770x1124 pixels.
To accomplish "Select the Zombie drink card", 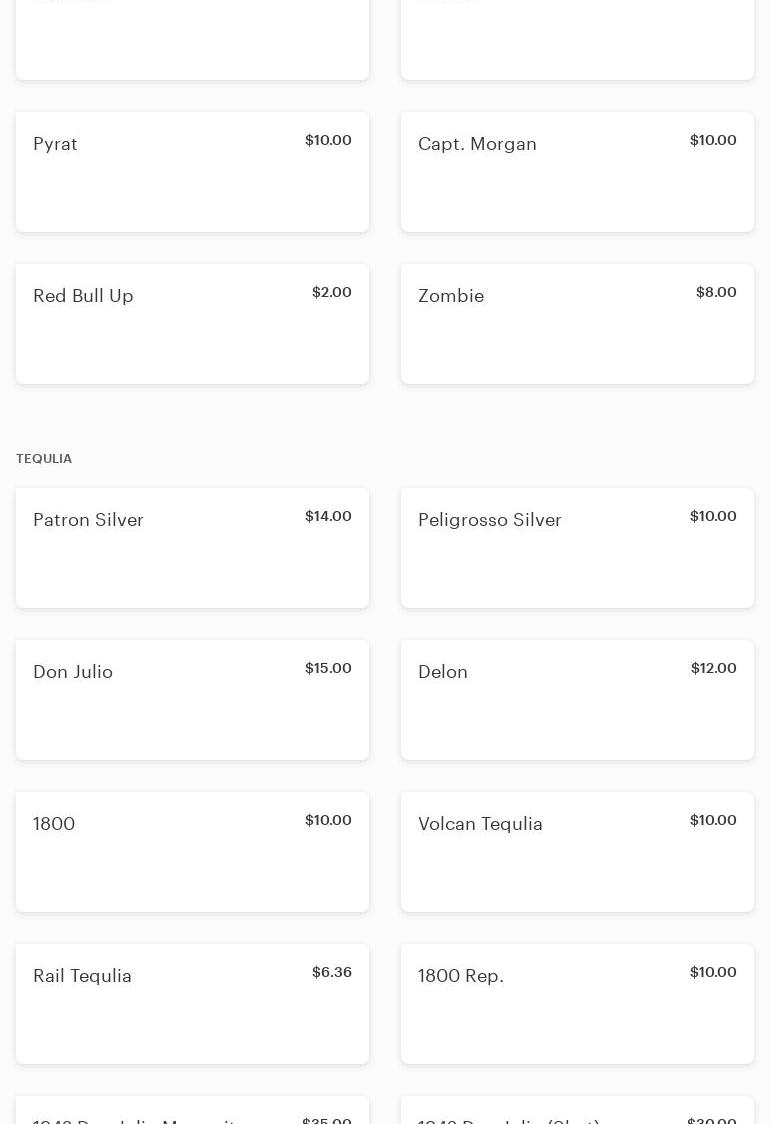I will point(577,324).
